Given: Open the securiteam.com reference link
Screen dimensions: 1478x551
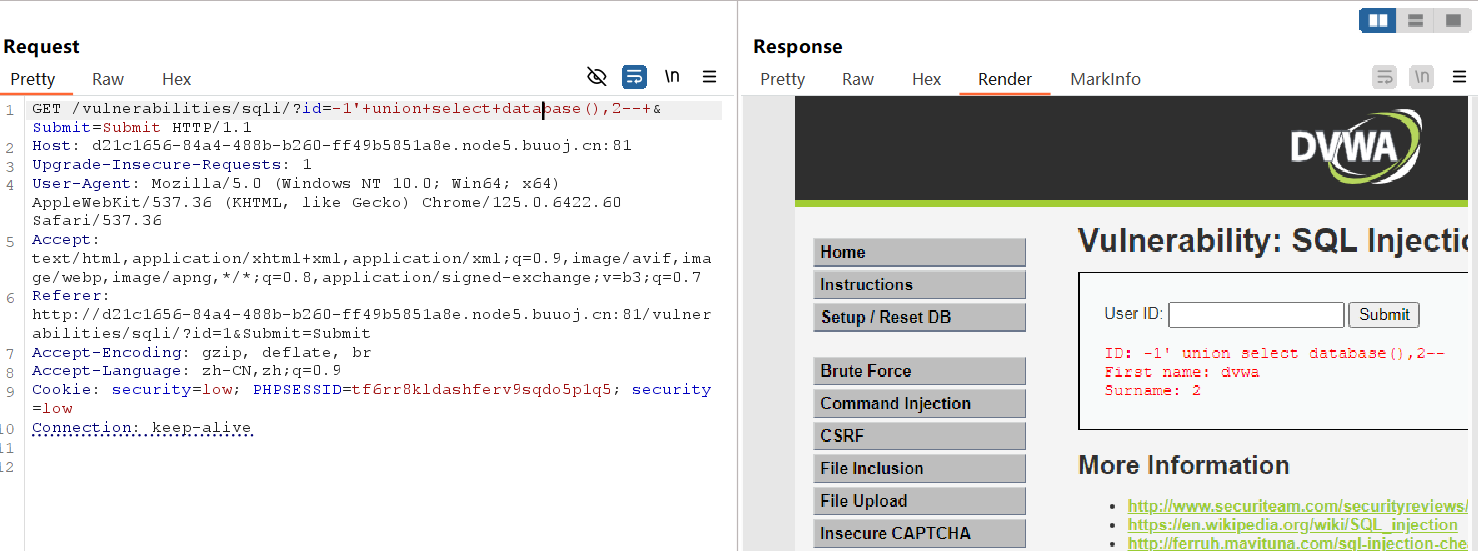Looking at the screenshot, I should click(1297, 506).
